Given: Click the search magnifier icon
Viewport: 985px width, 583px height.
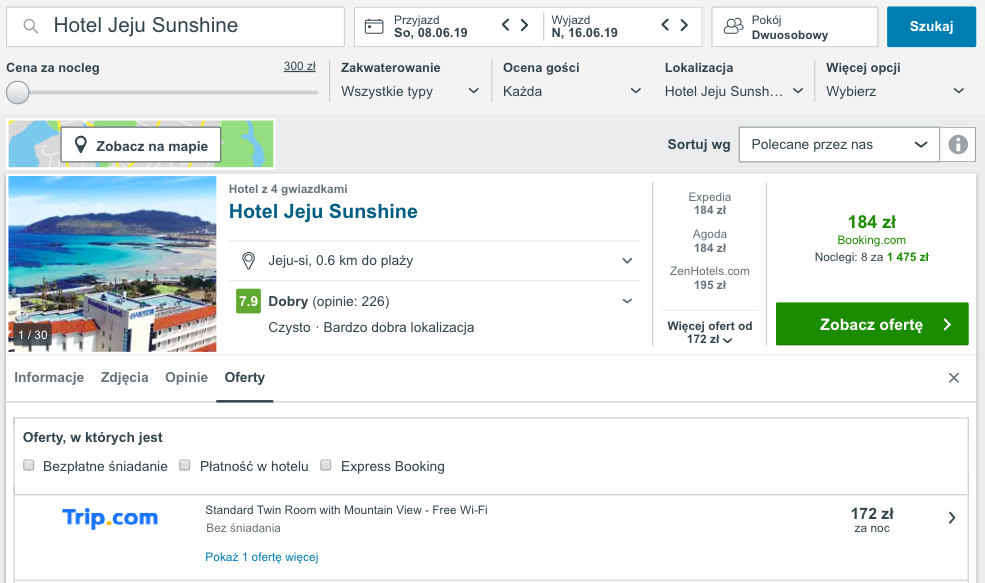Looking at the screenshot, I should coord(30,26).
